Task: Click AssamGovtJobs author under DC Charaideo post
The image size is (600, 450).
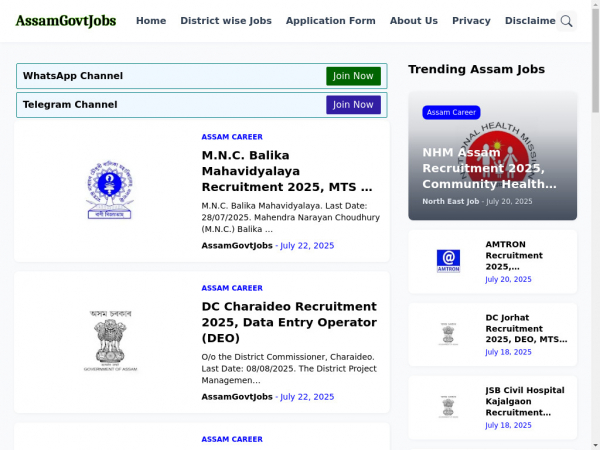Action: click(x=237, y=397)
